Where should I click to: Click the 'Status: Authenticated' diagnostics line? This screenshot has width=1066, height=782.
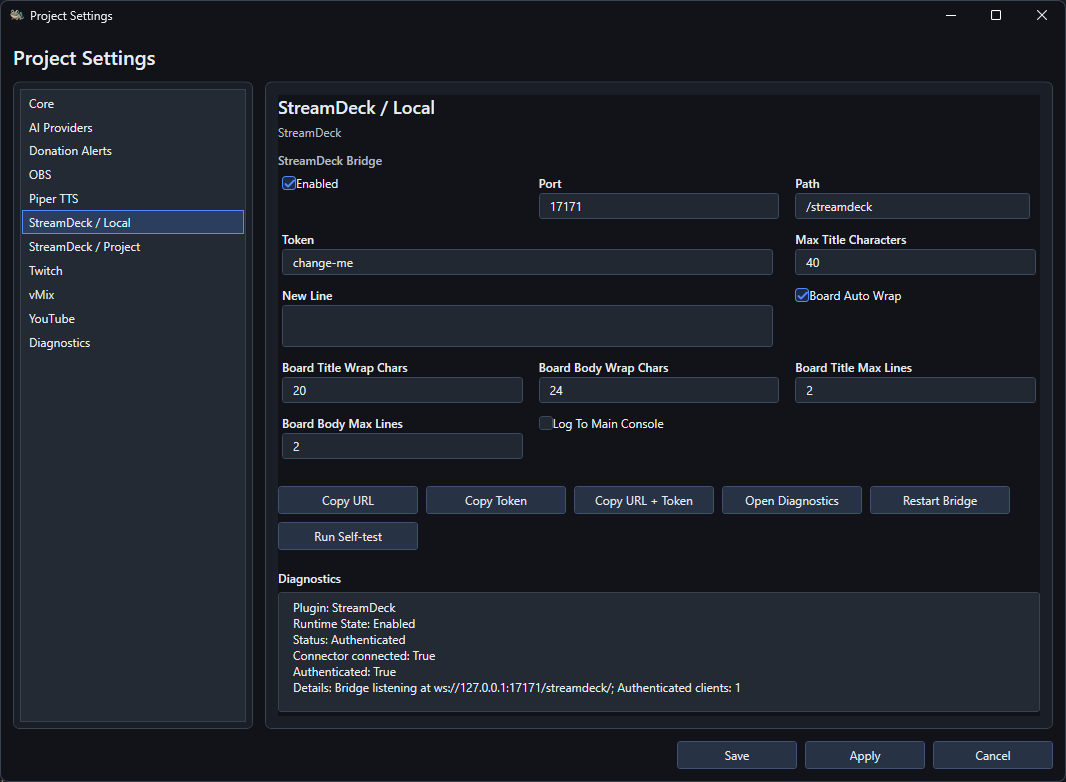349,640
